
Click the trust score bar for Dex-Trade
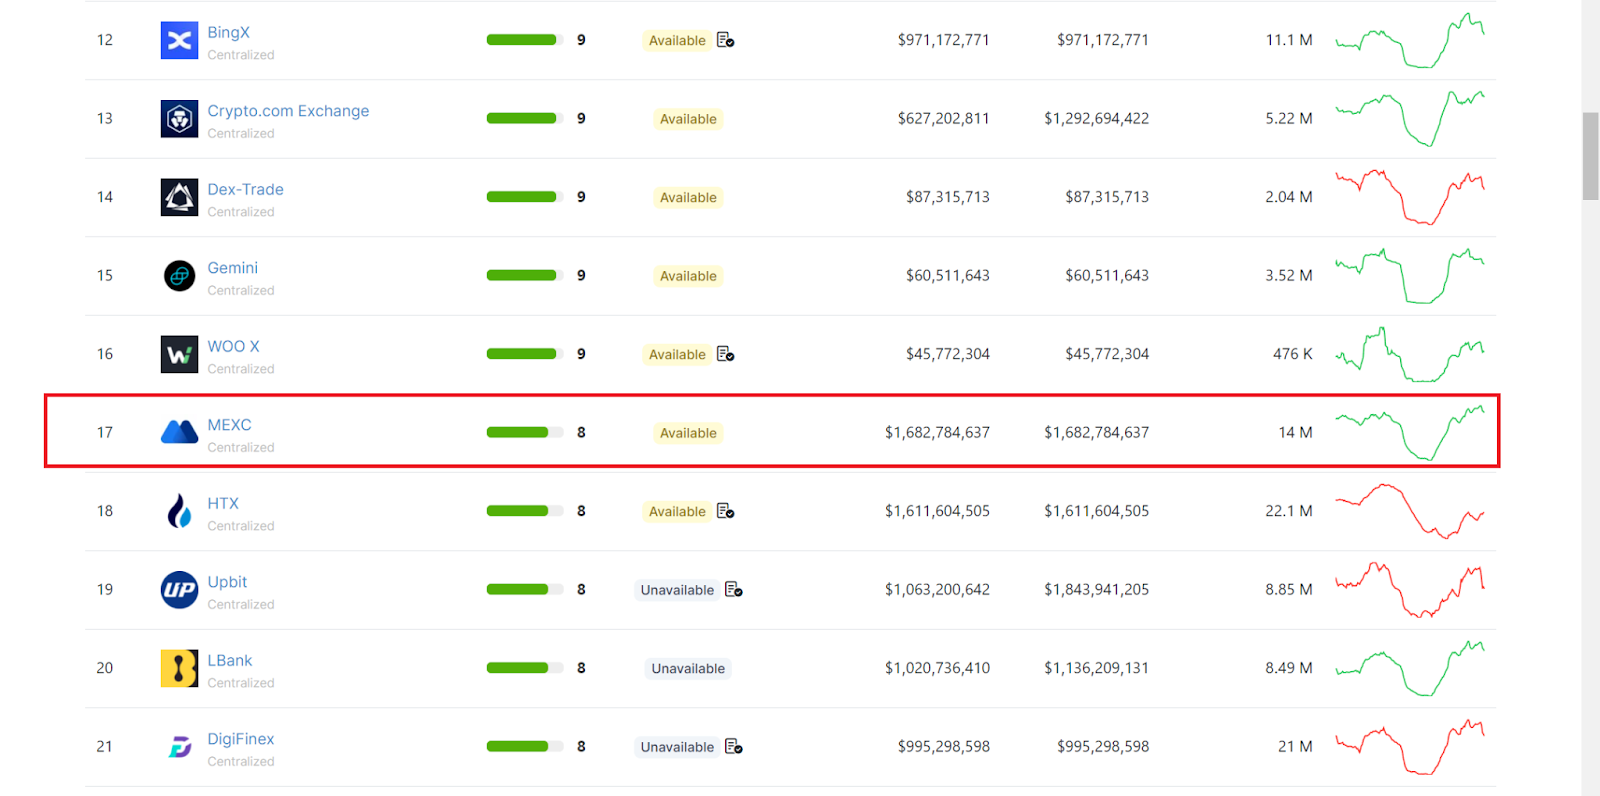pos(524,197)
